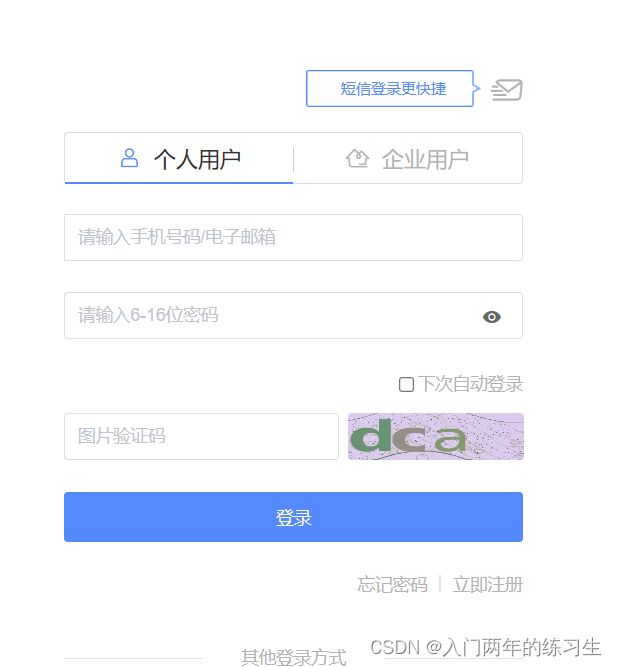Click the 短信登录更快捷 tooltip bubble
Viewport: 617px width, 667px height.
[393, 88]
